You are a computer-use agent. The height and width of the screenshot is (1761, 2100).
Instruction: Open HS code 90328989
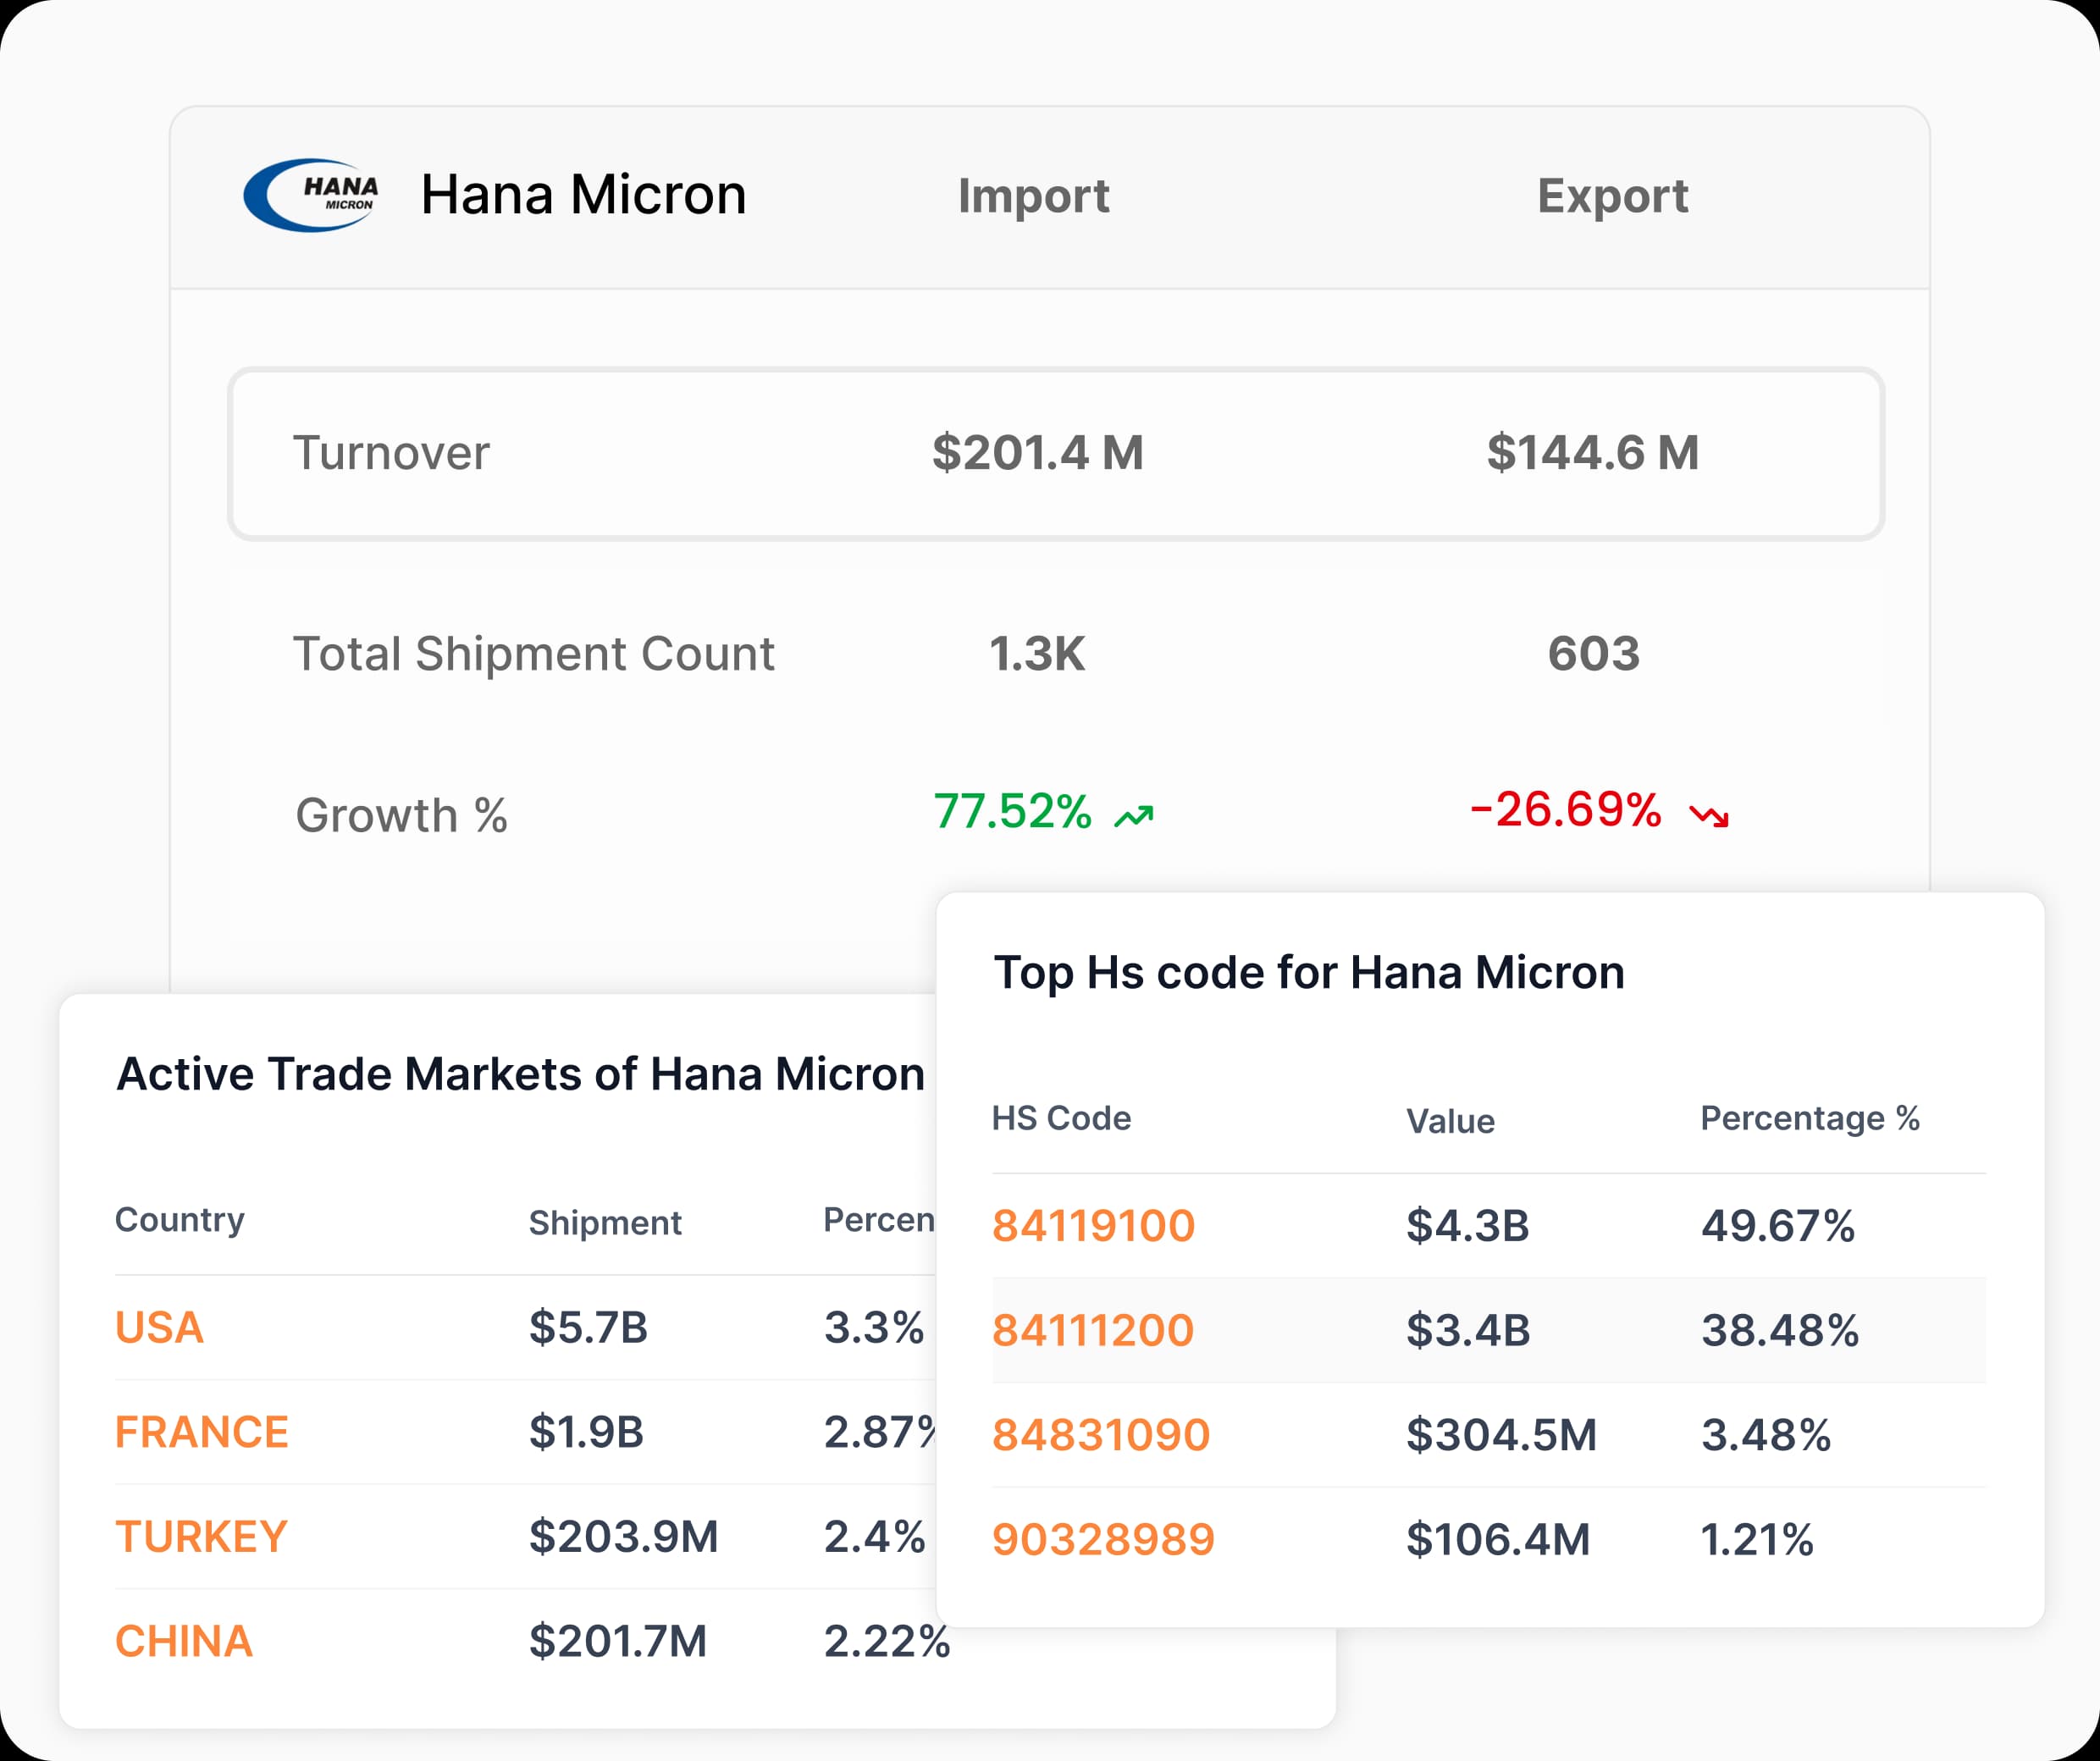click(x=1103, y=1539)
